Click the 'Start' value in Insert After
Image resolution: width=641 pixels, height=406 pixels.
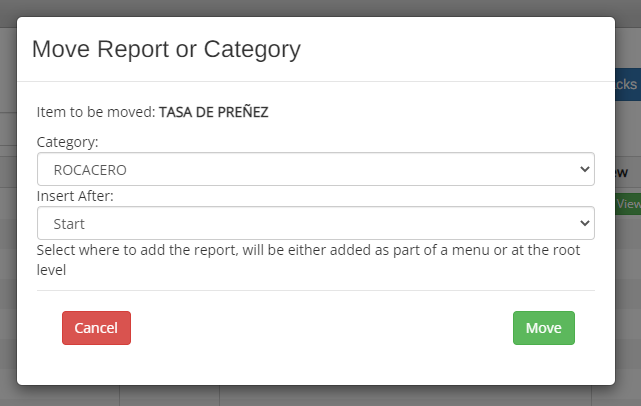pos(69,223)
